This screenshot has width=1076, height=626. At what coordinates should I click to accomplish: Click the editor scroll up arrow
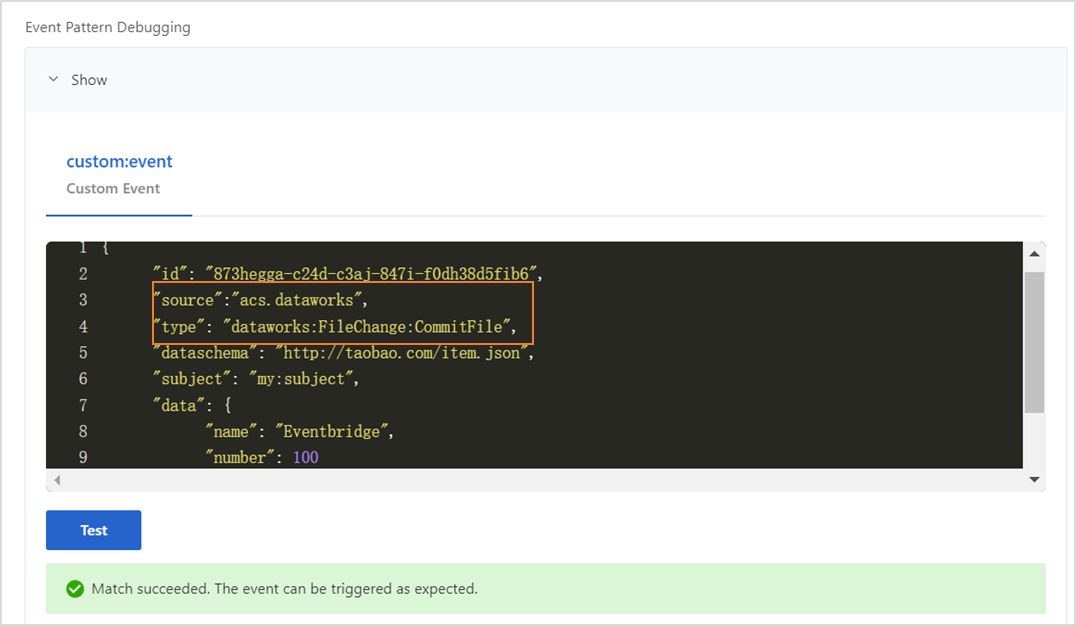click(x=1034, y=254)
